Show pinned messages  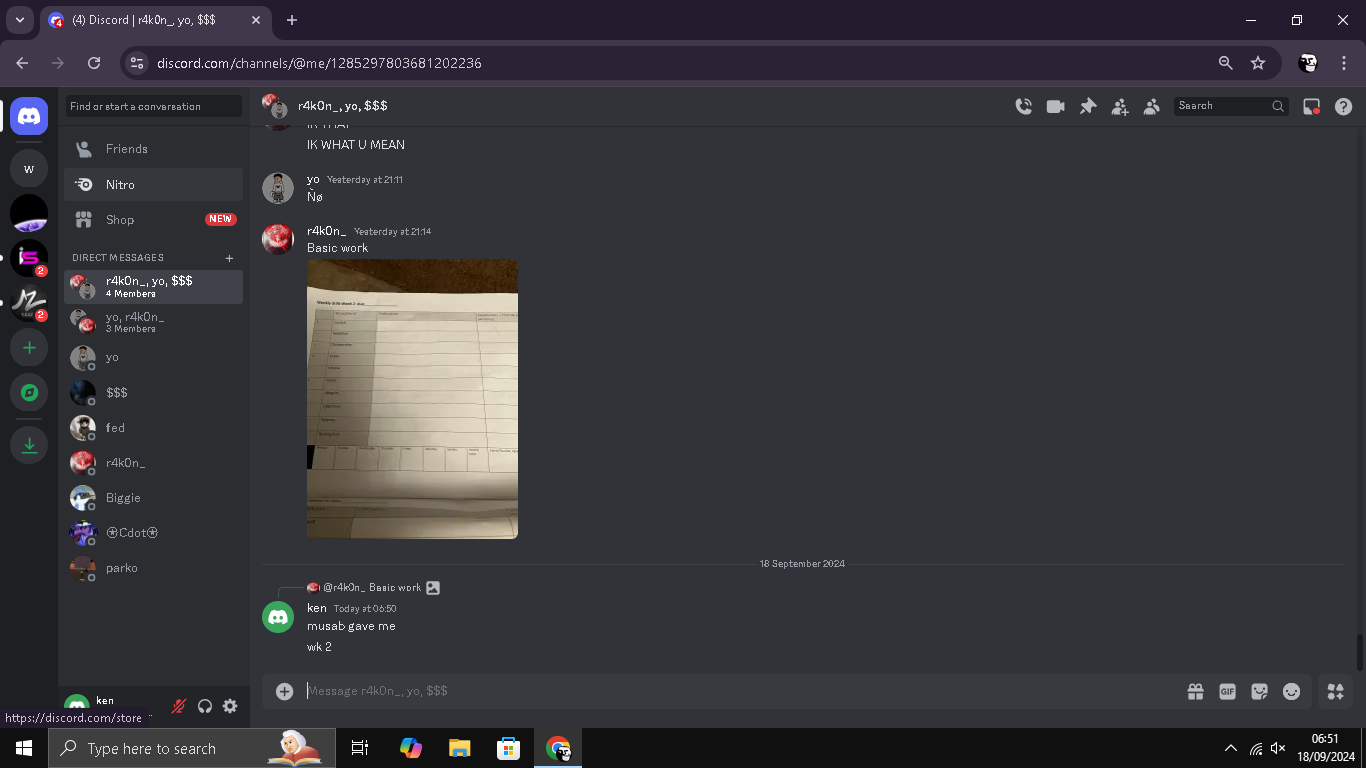pos(1088,106)
